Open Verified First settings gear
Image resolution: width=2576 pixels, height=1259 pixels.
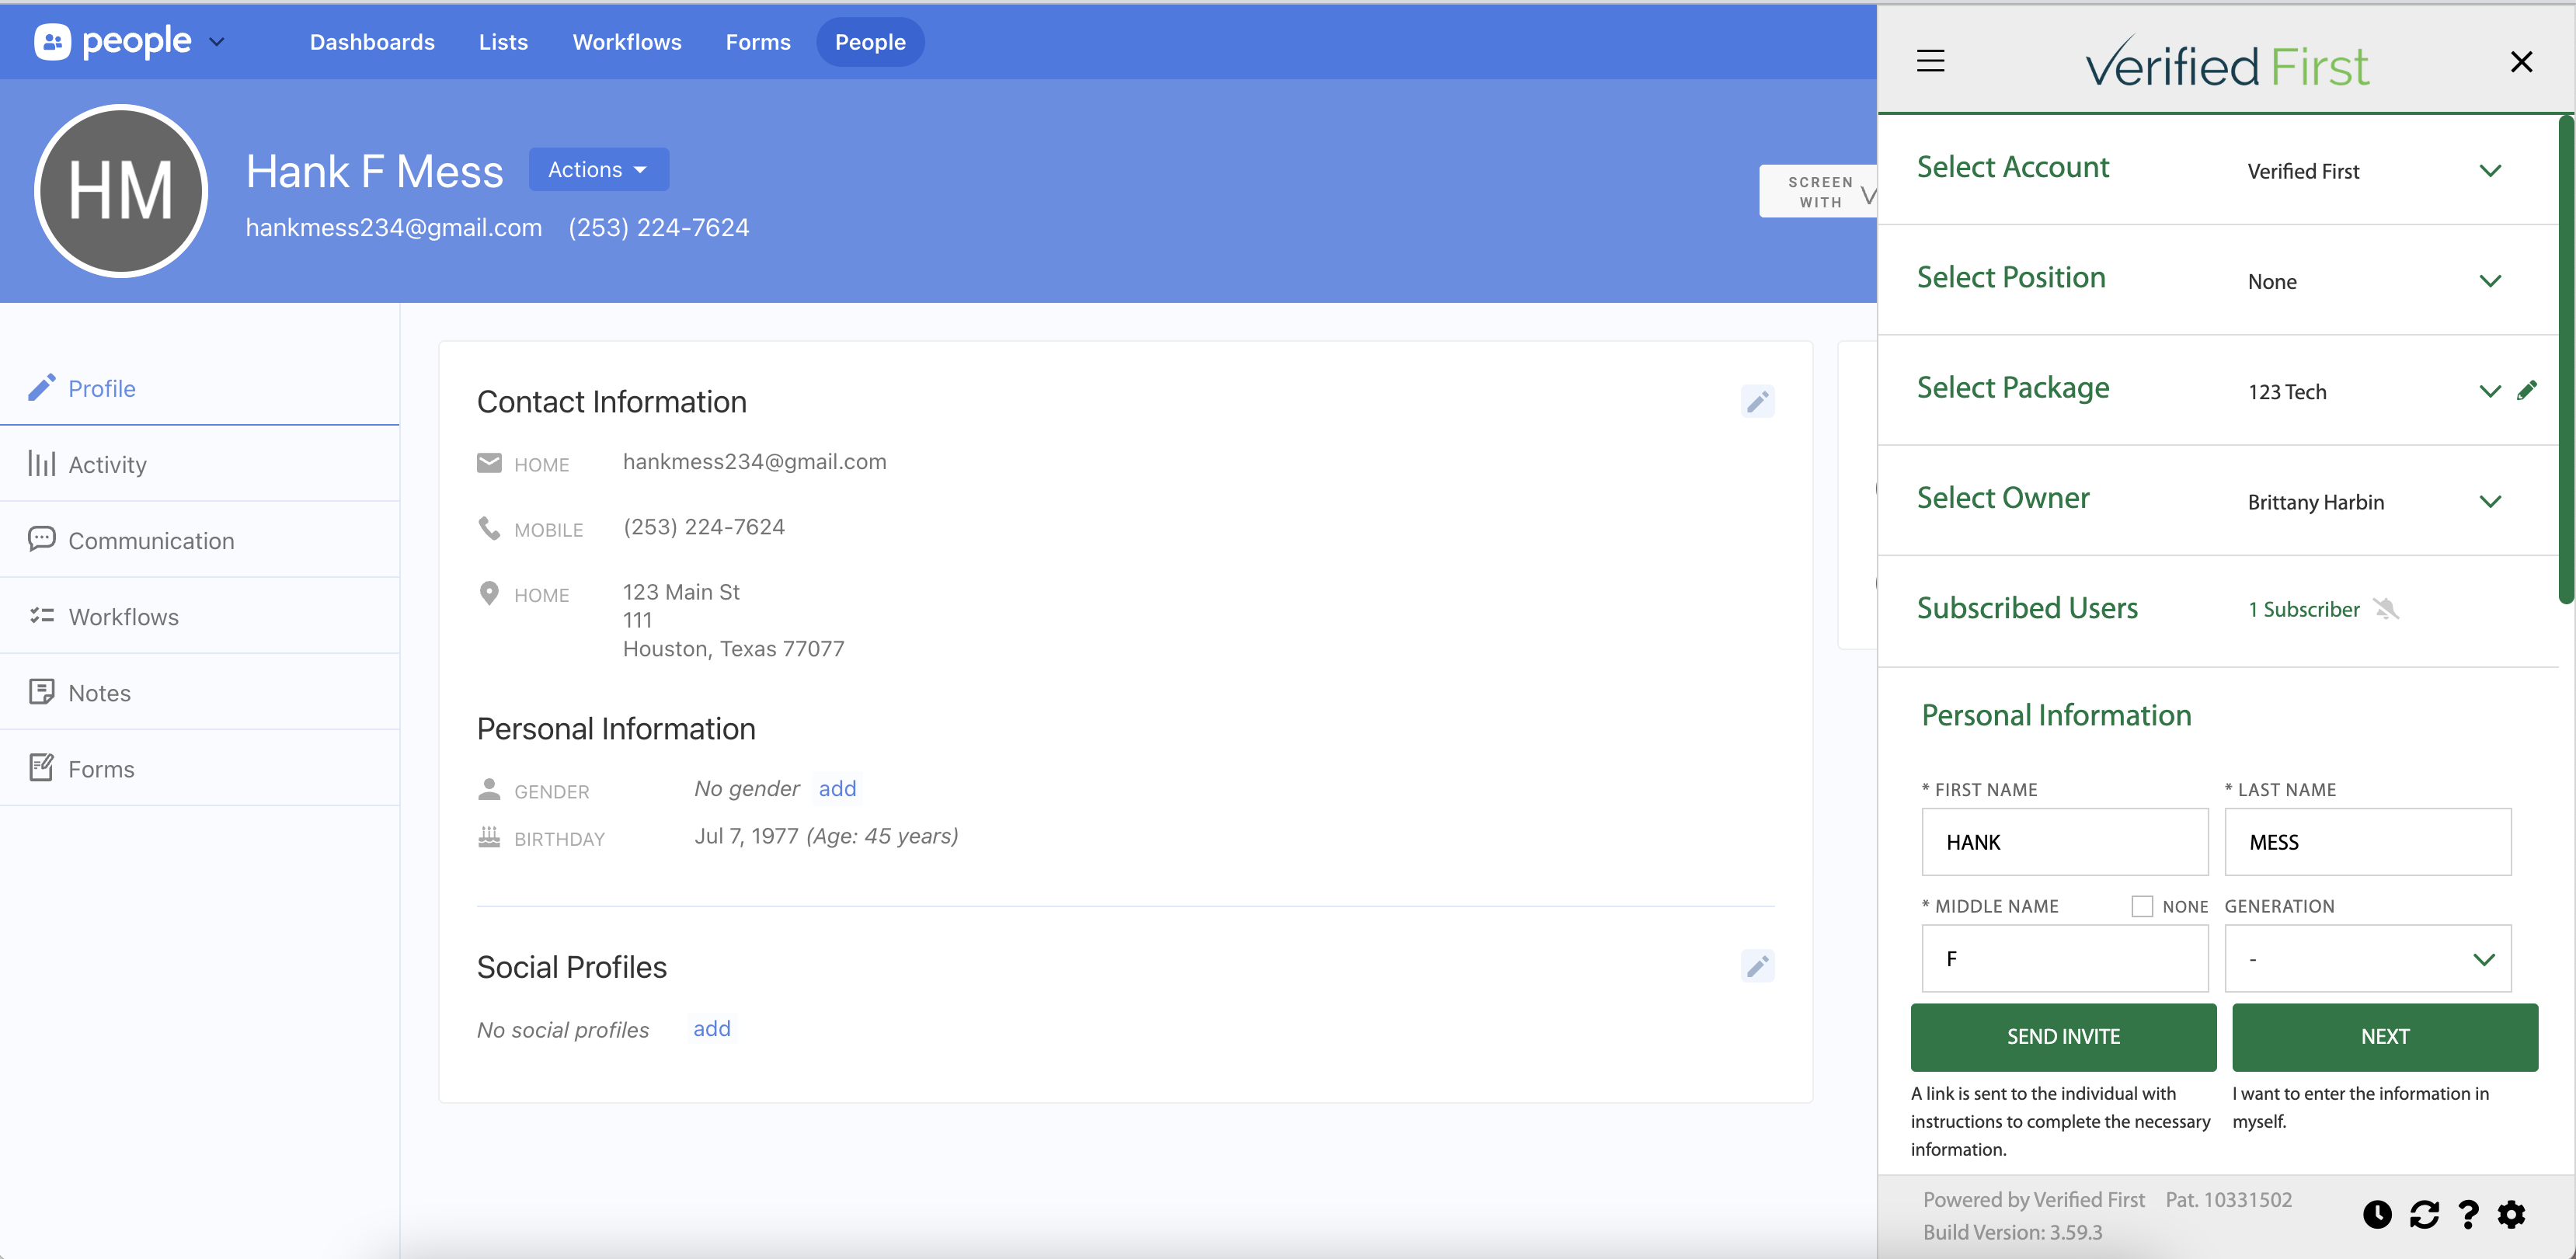pos(2513,1215)
